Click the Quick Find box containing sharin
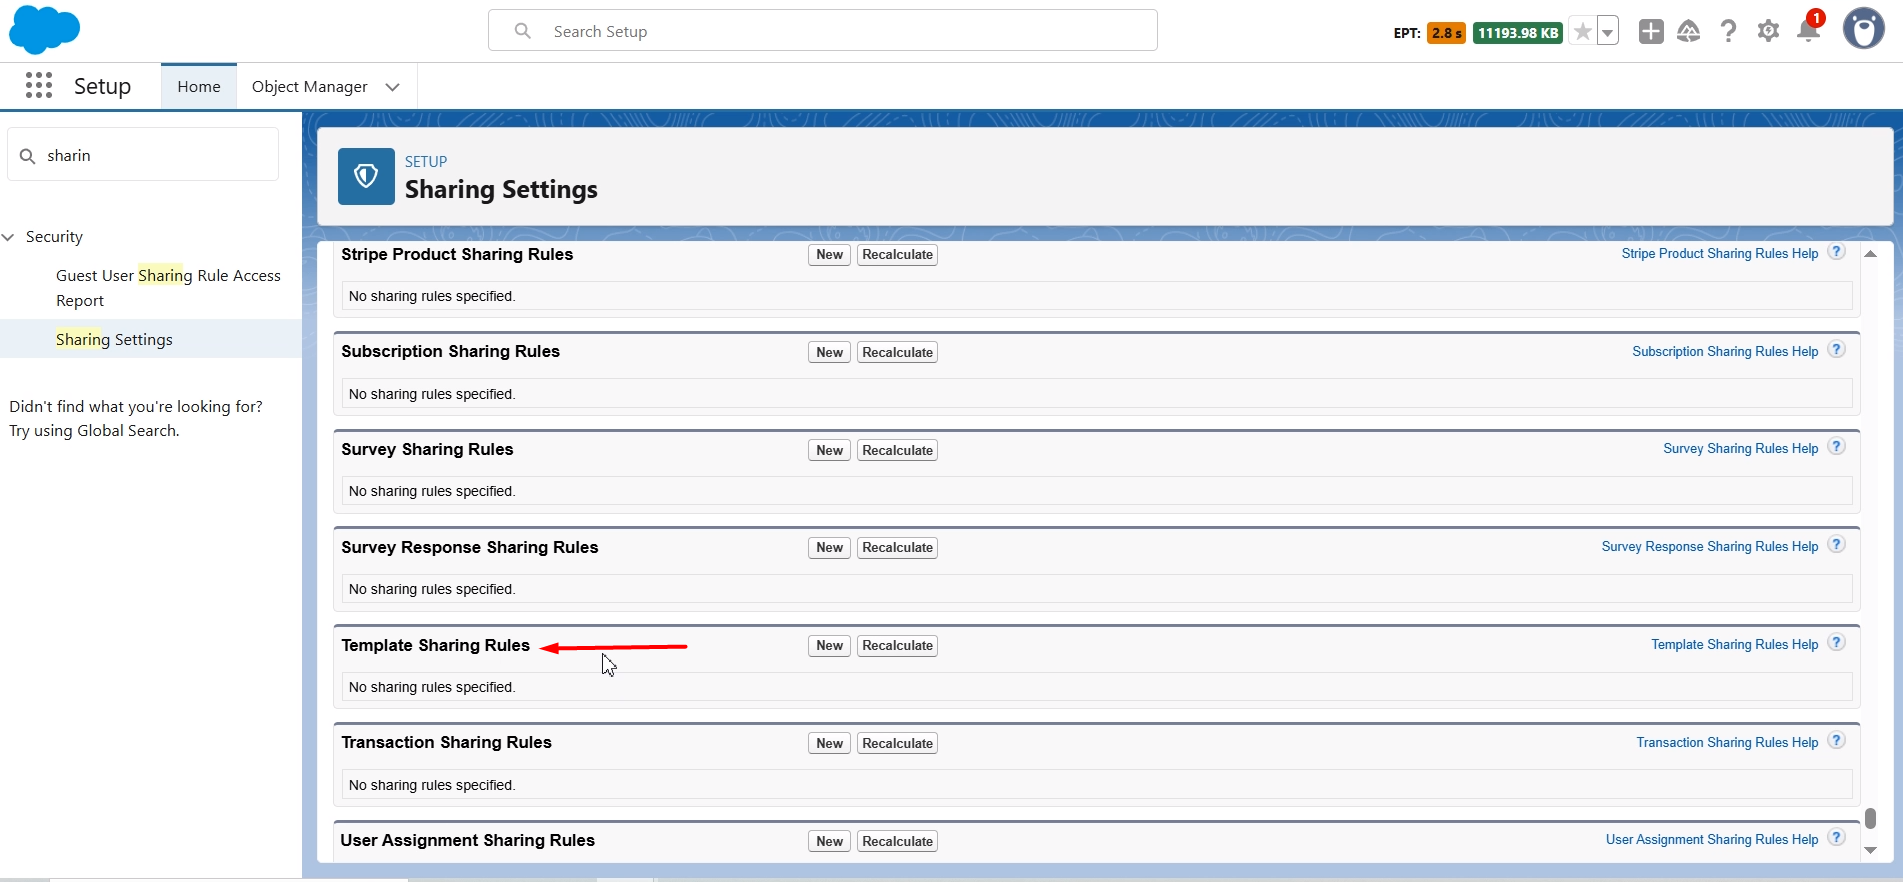The image size is (1903, 882). coord(143,155)
